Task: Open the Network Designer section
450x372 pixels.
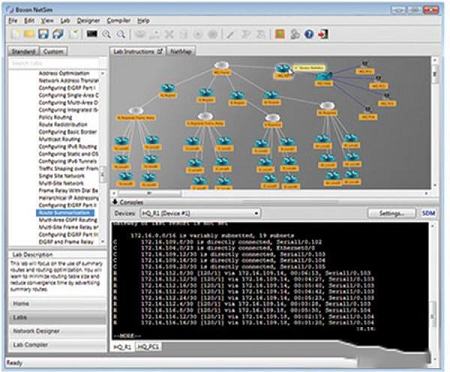Action: (57, 331)
